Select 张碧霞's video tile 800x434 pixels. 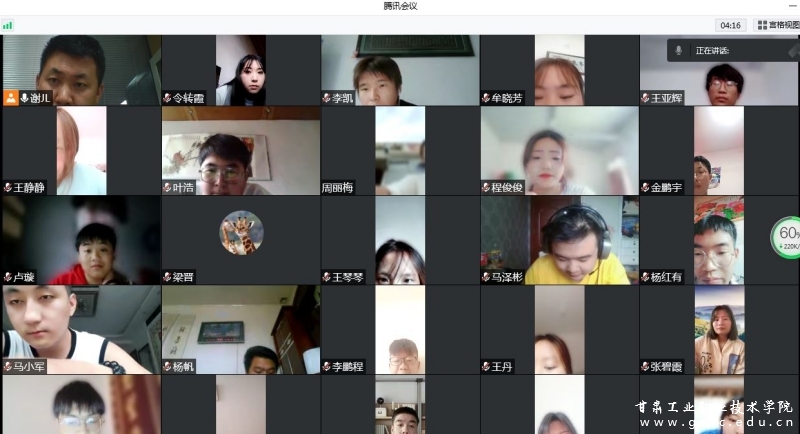point(719,330)
